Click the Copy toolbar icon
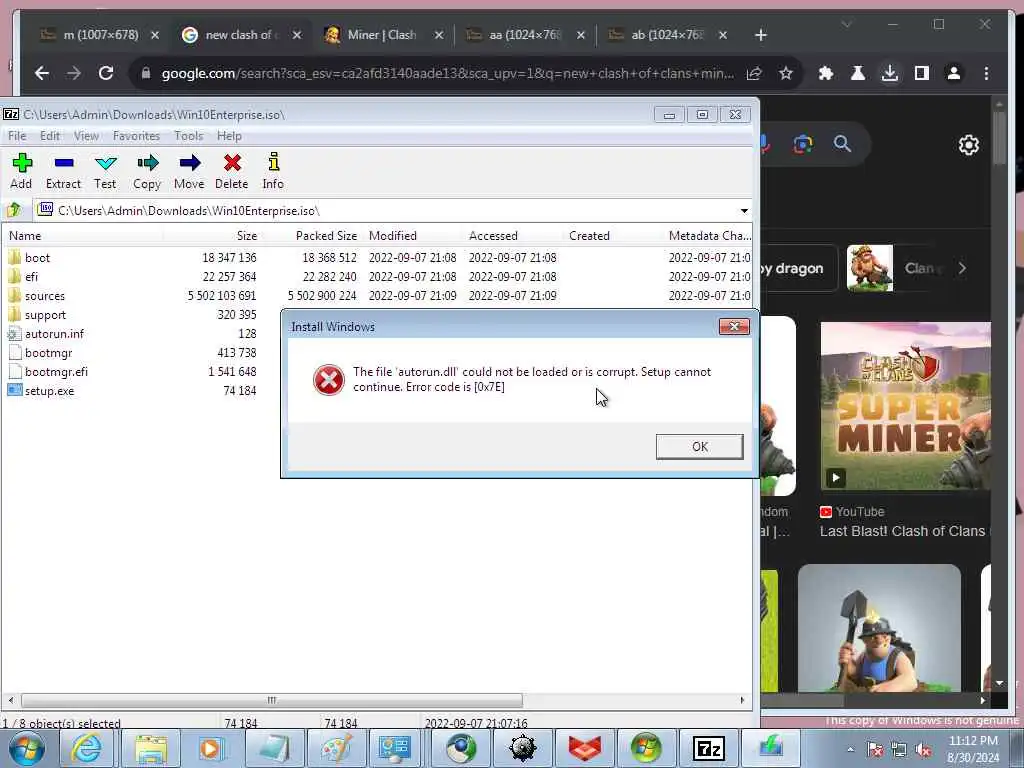Viewport: 1024px width, 768px height. (x=148, y=170)
